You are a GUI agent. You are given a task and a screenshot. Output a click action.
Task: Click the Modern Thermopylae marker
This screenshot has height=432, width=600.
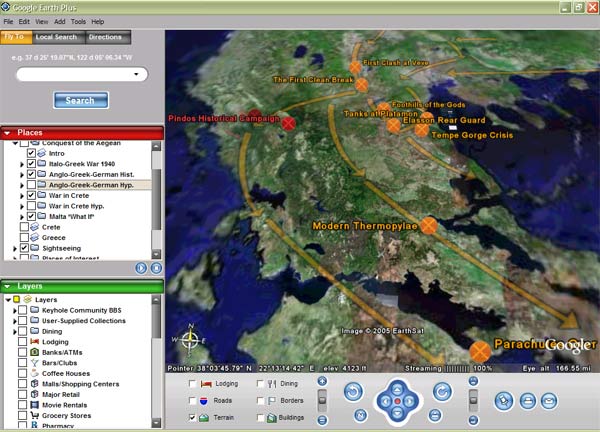pos(429,226)
